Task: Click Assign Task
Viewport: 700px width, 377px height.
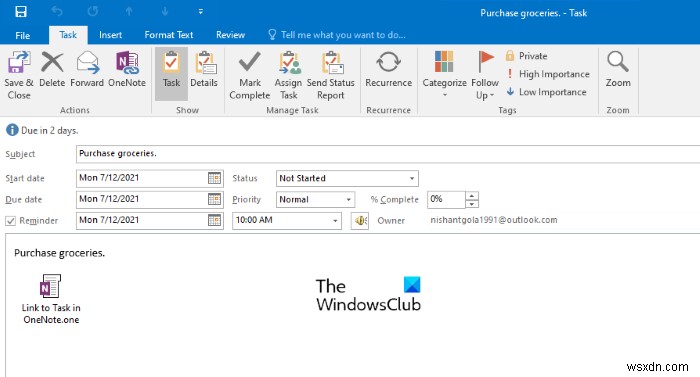Action: [x=288, y=75]
